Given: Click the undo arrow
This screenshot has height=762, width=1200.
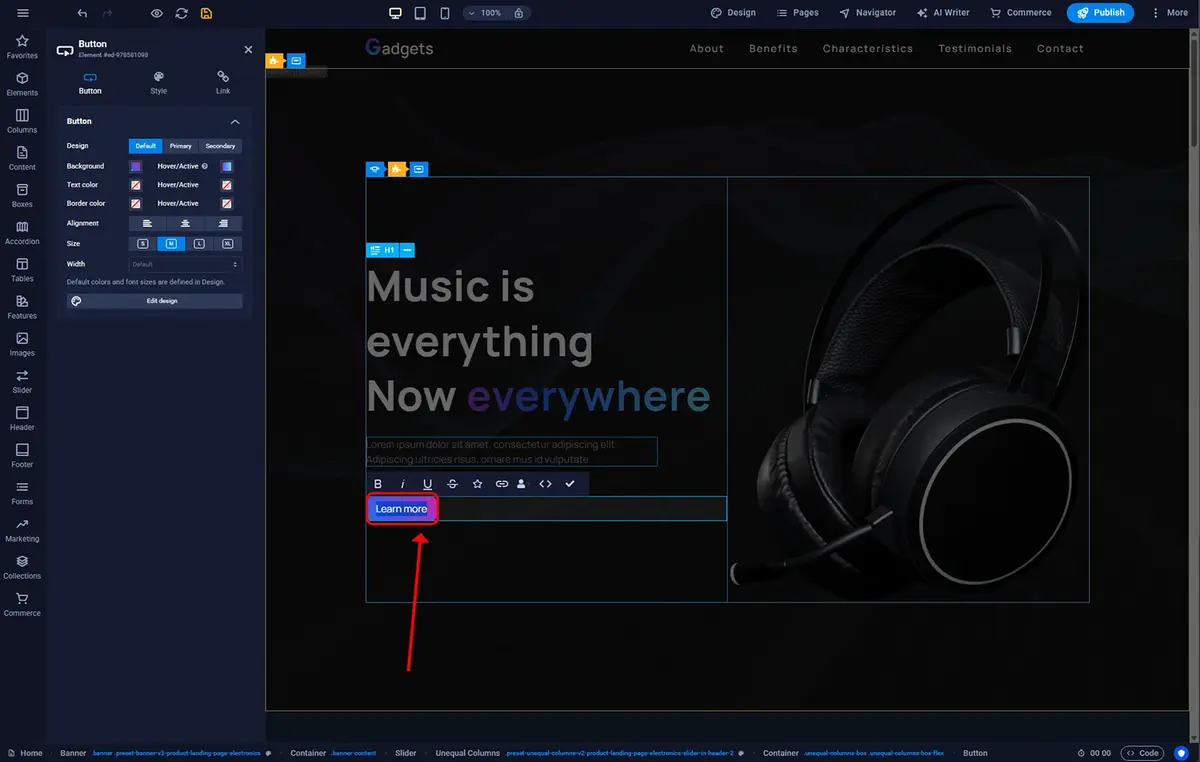Looking at the screenshot, I should click(82, 13).
